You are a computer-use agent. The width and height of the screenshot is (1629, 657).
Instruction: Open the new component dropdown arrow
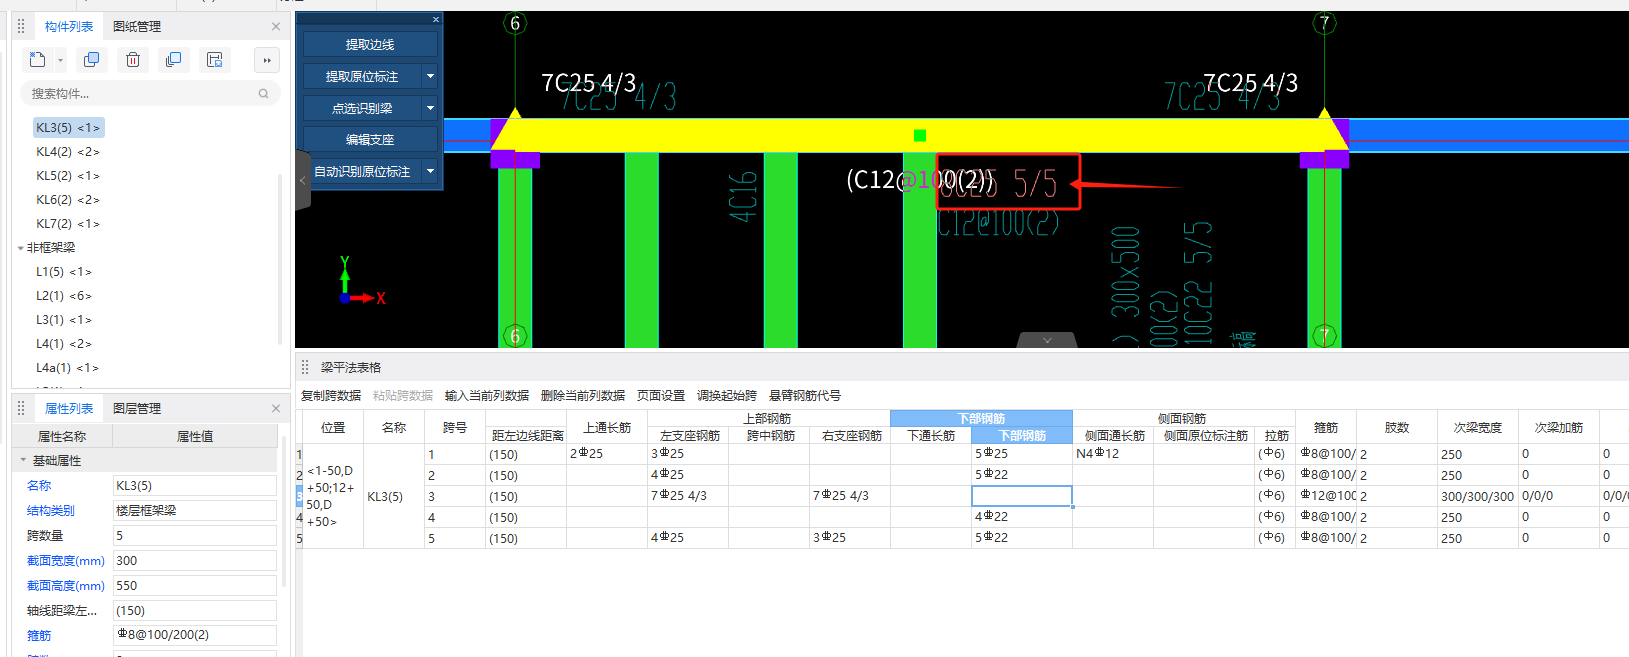click(x=60, y=61)
